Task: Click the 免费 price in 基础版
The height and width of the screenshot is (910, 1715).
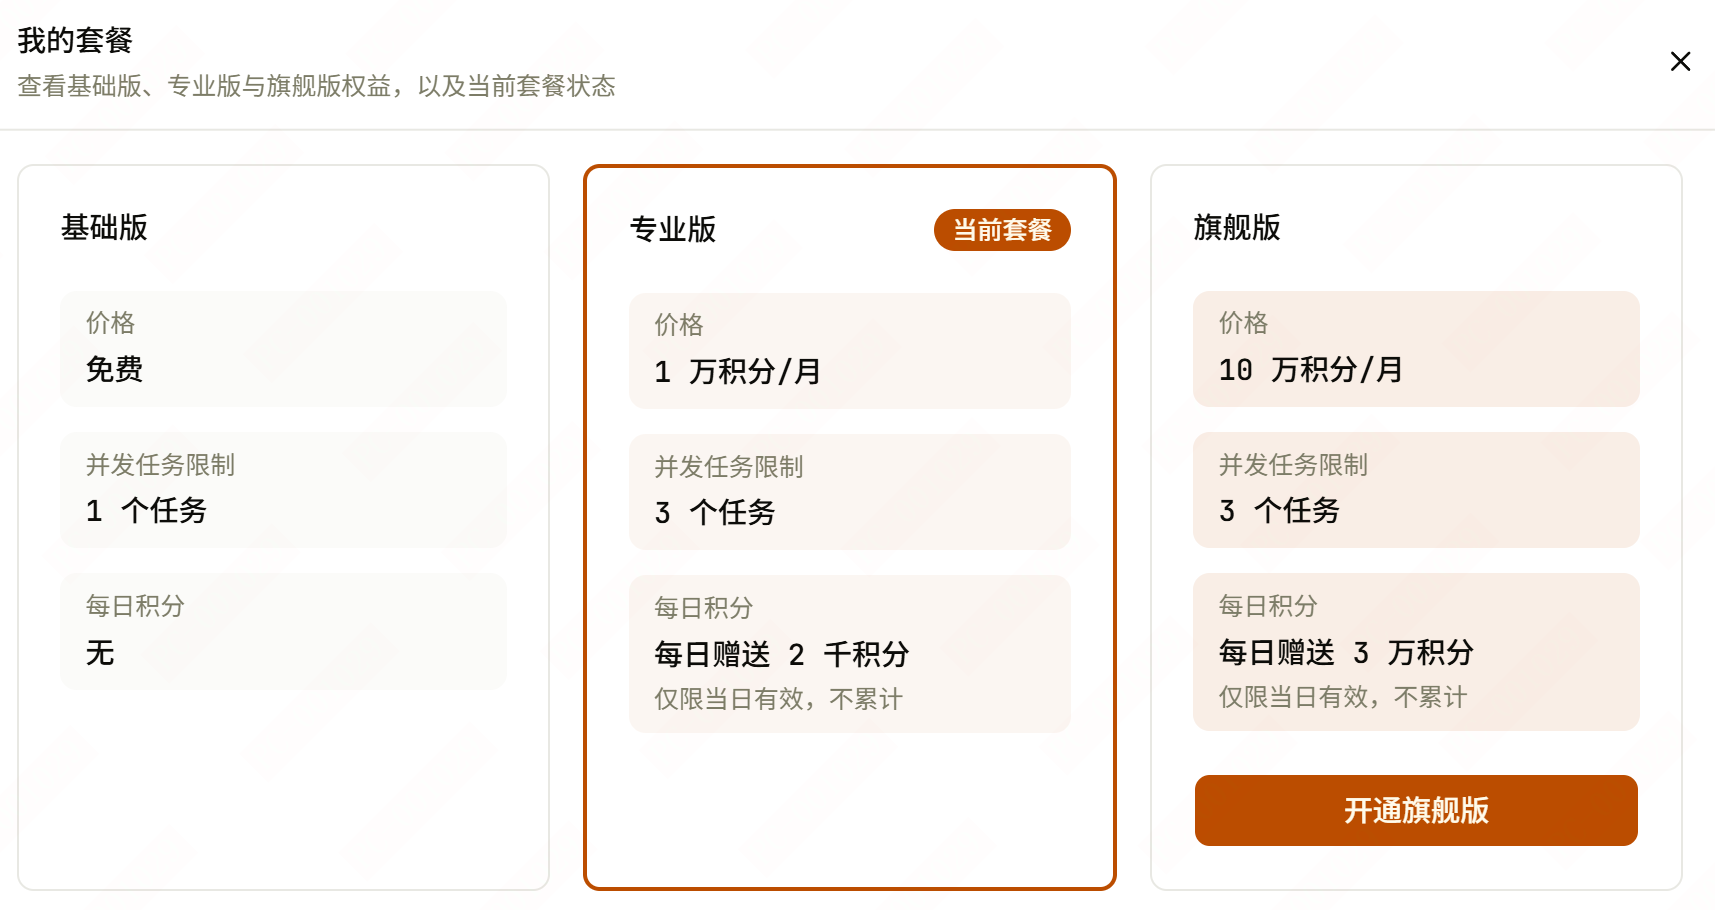Action: click(x=114, y=370)
